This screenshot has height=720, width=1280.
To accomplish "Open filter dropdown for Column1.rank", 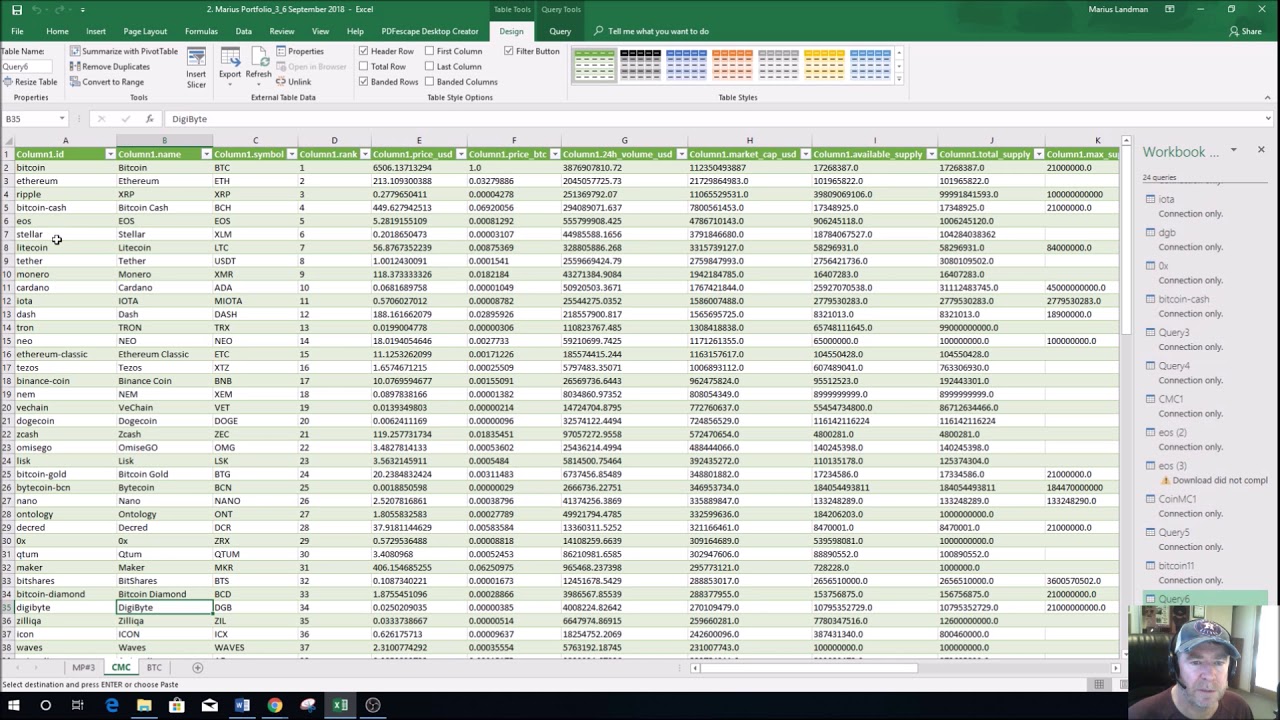I will 365,154.
